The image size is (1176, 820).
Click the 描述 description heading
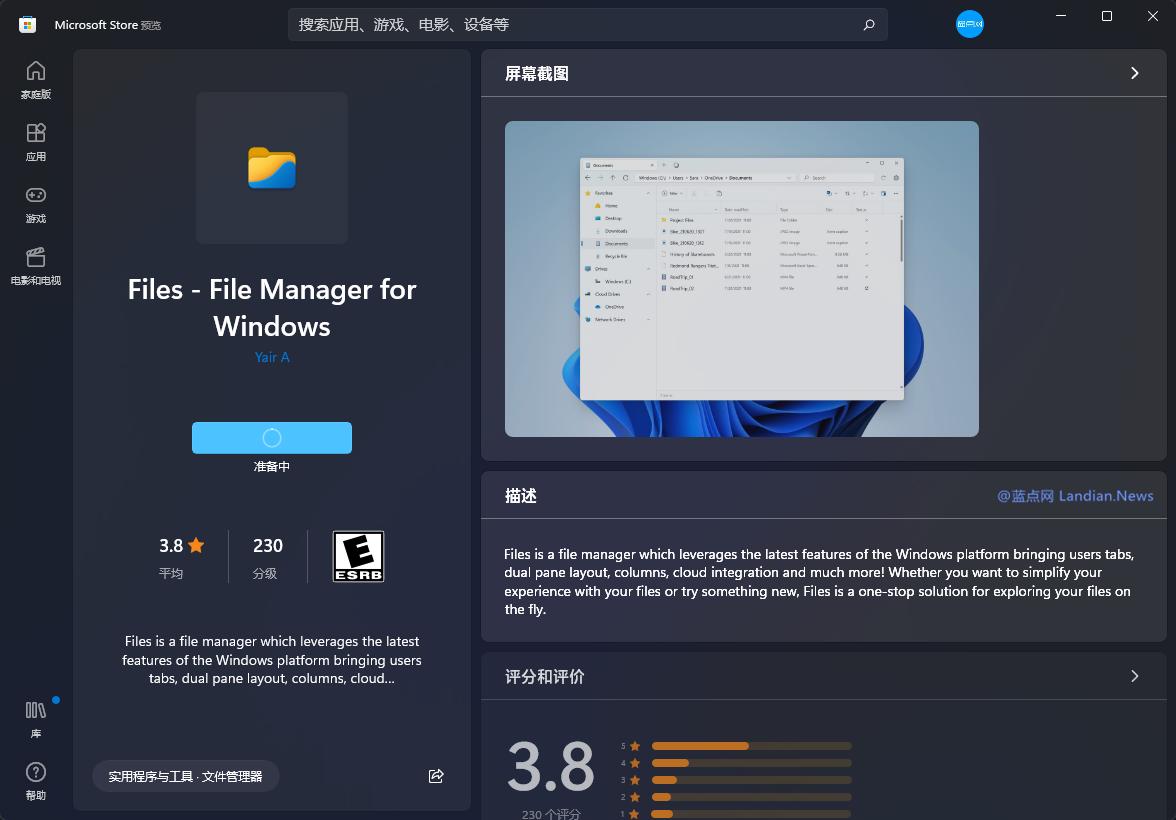[x=520, y=496]
